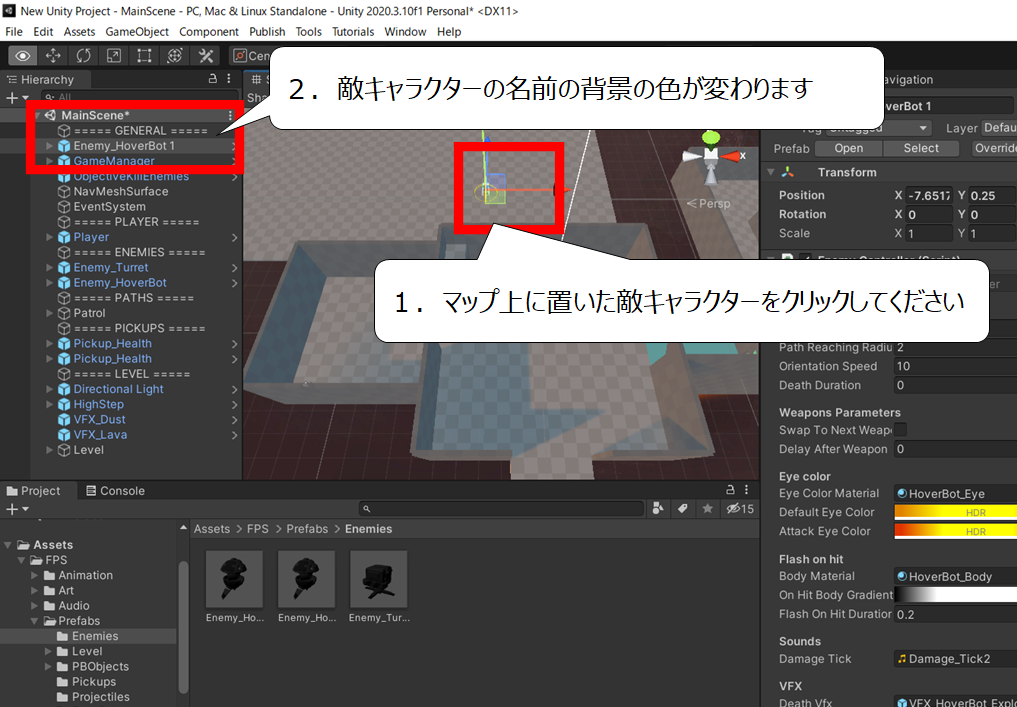Select the View (eye) tool in toolbar

click(x=23, y=56)
